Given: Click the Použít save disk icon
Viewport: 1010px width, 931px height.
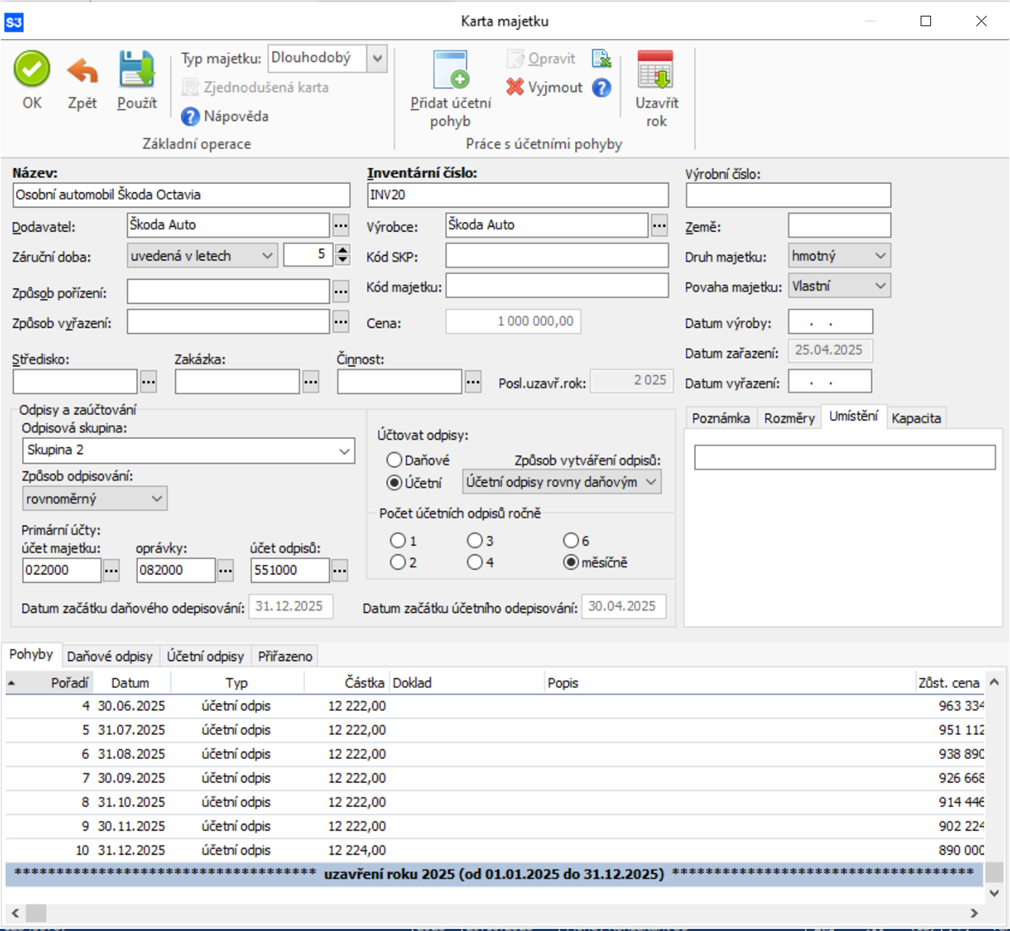Looking at the screenshot, I should pyautogui.click(x=137, y=70).
